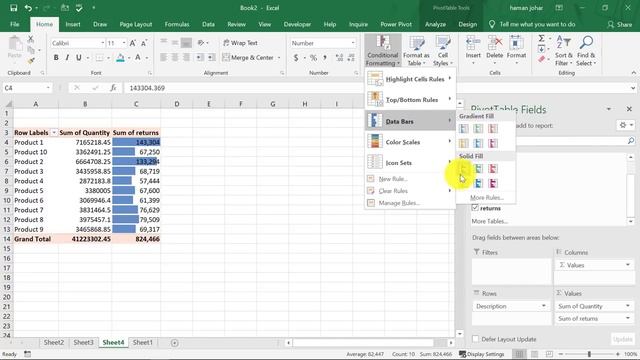Switch to the Insert ribbon tab

pos(73,24)
